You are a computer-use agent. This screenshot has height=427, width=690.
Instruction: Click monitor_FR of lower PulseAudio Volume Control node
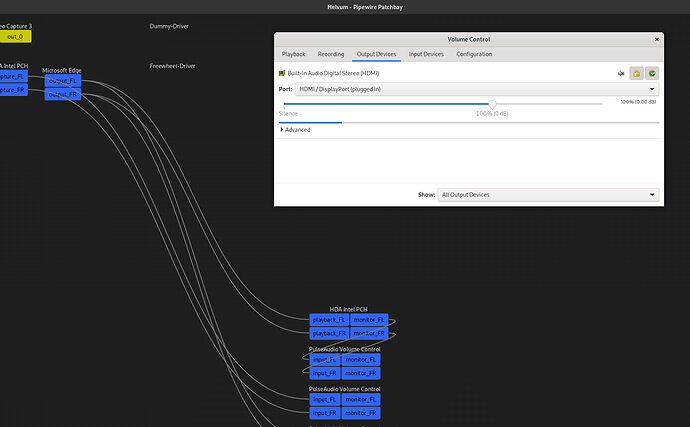tap(361, 413)
